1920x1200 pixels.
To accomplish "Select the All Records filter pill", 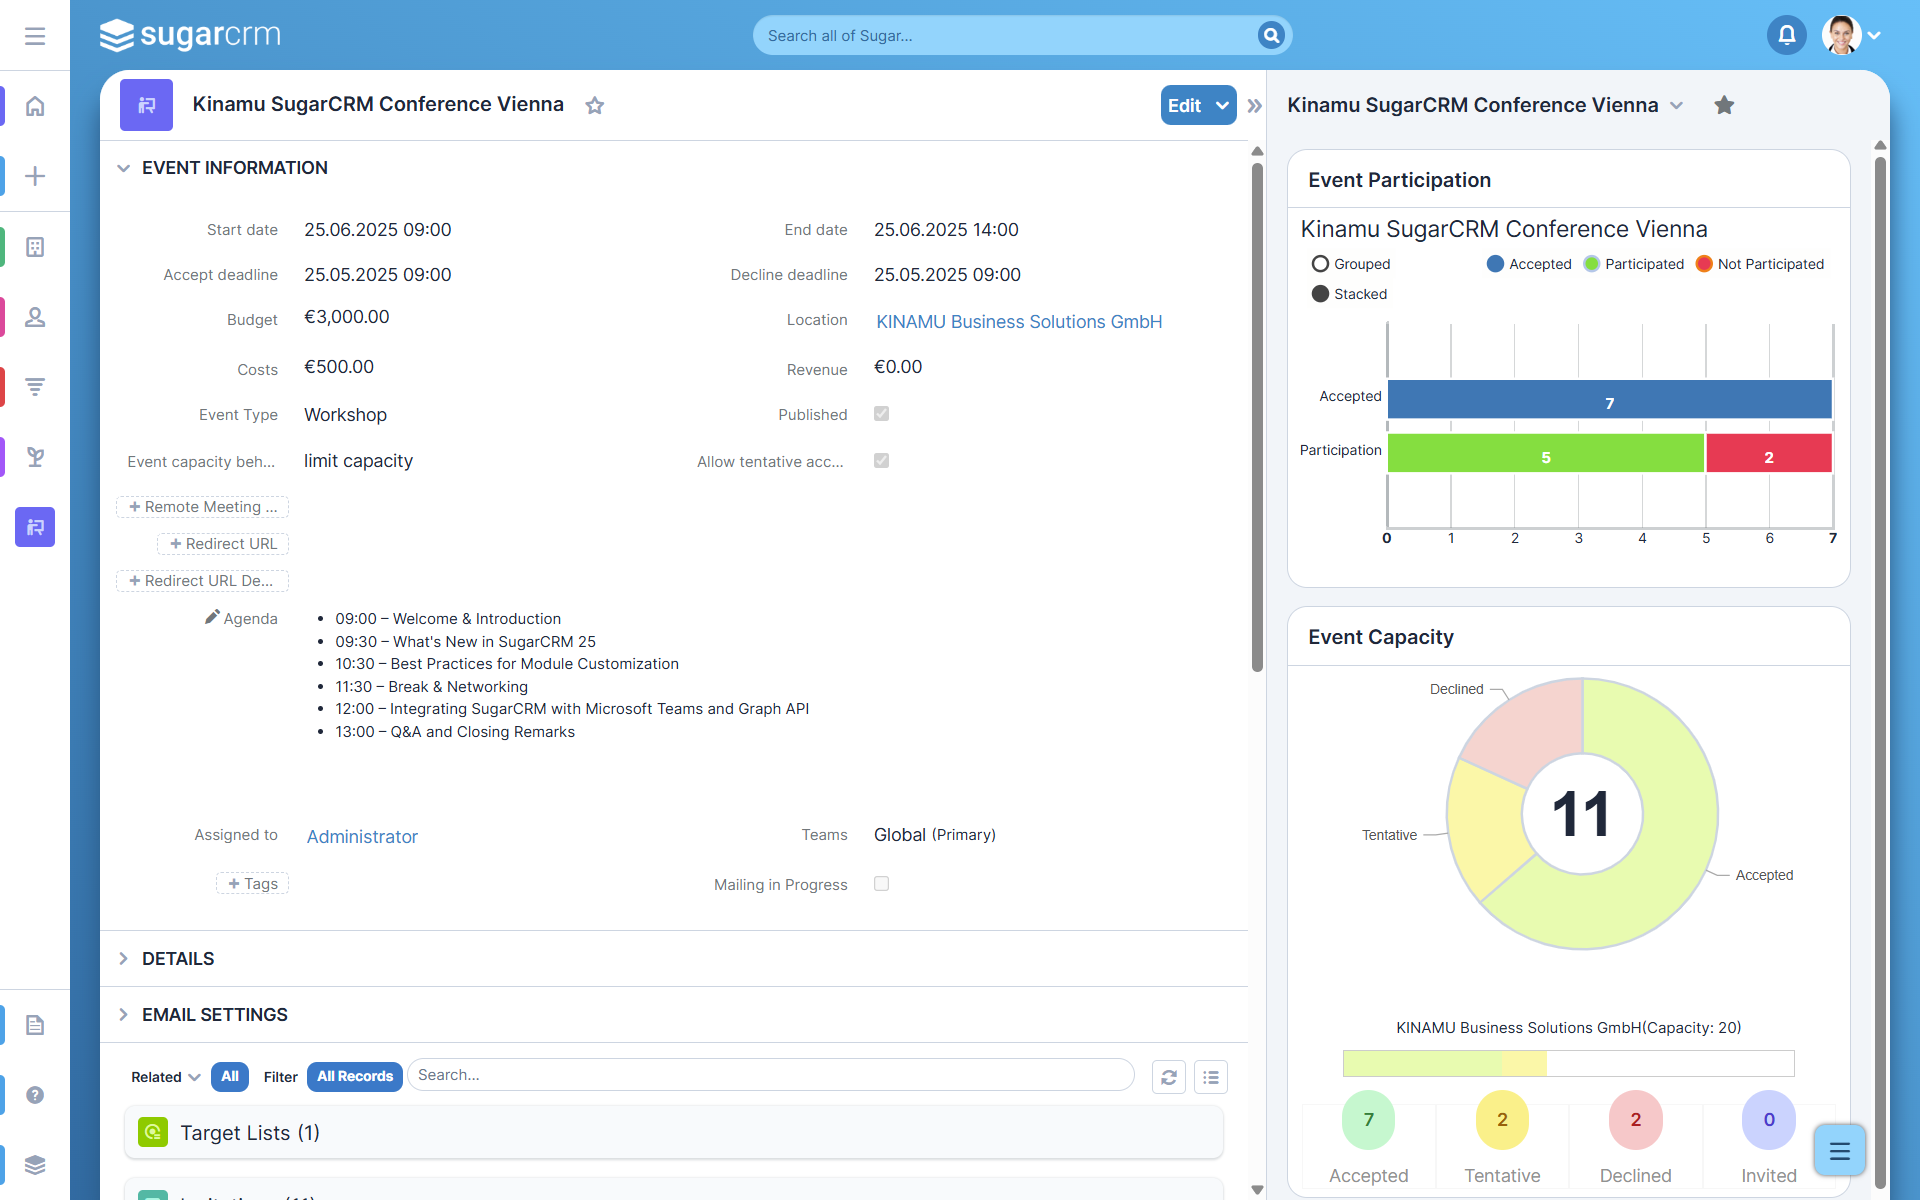I will click(x=354, y=1077).
